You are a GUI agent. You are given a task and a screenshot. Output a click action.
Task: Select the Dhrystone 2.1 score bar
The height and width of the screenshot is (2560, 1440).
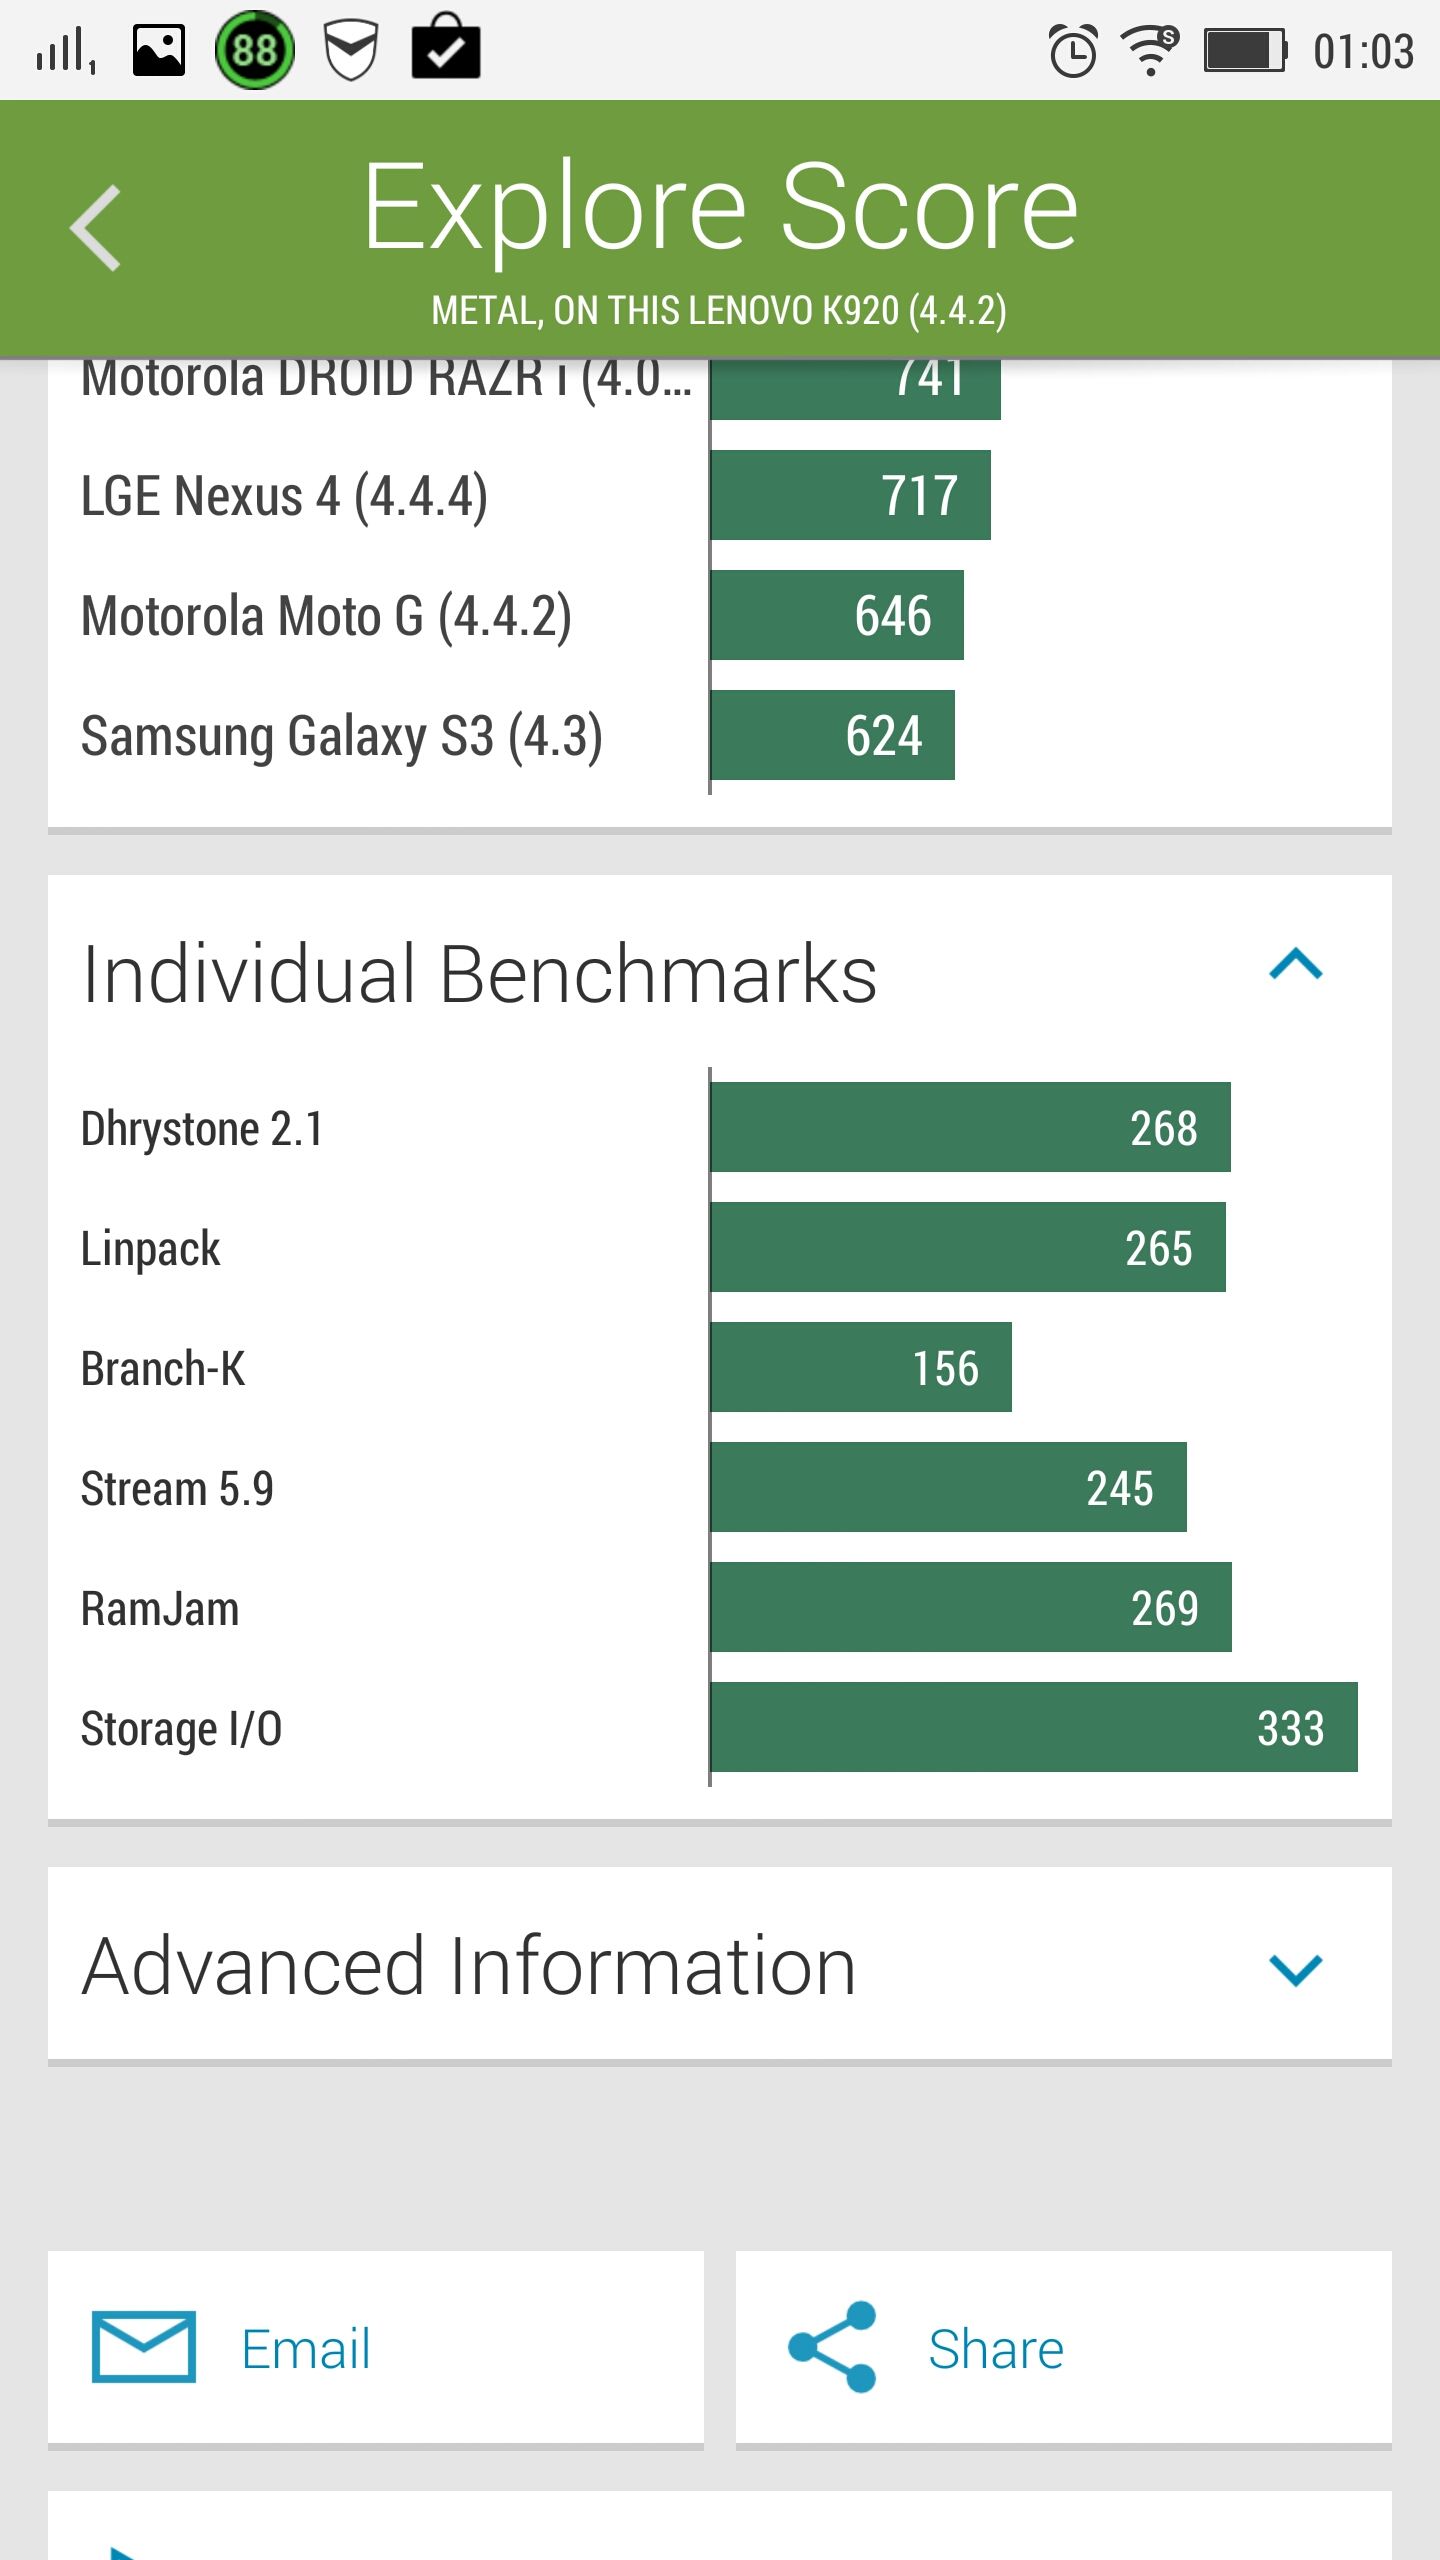pyautogui.click(x=970, y=1127)
